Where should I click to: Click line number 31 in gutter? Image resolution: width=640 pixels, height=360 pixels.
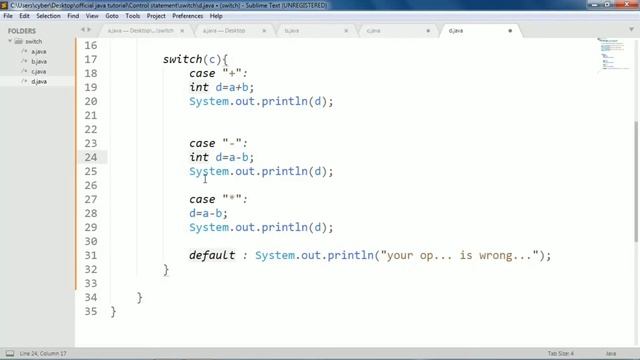click(91, 256)
